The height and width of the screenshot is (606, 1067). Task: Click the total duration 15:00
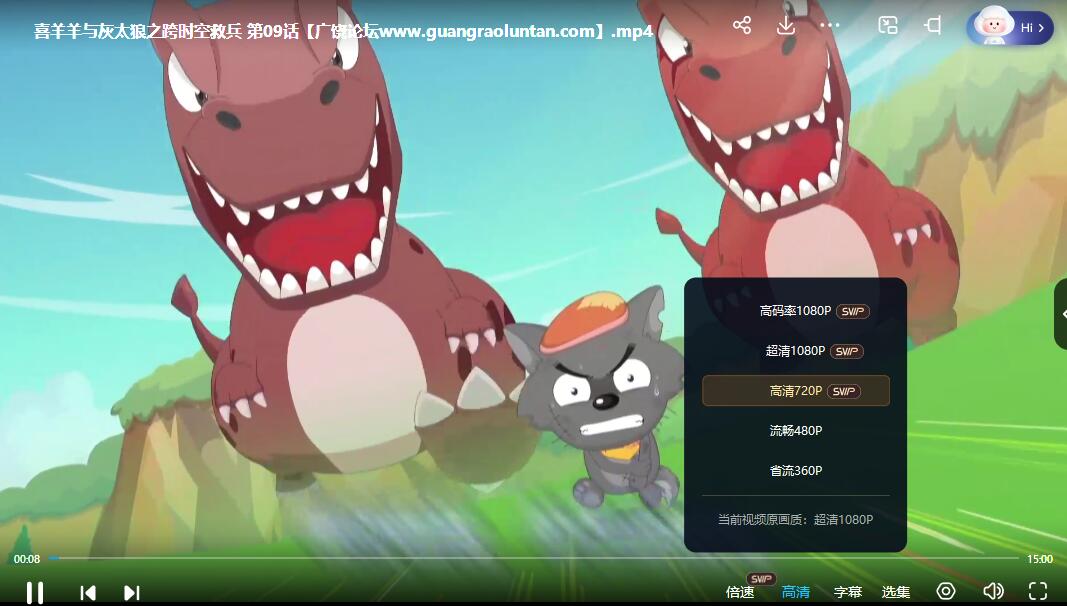click(x=1040, y=559)
